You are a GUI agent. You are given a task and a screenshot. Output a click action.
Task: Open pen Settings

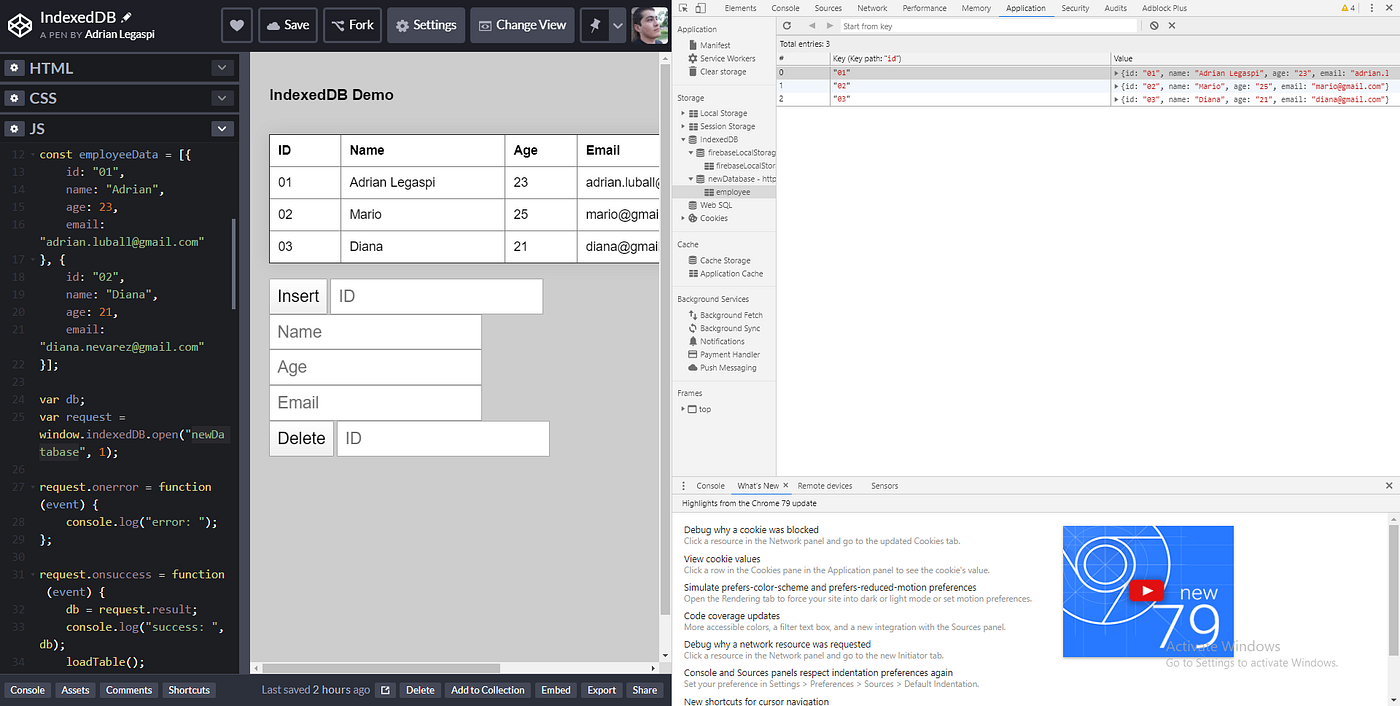426,25
